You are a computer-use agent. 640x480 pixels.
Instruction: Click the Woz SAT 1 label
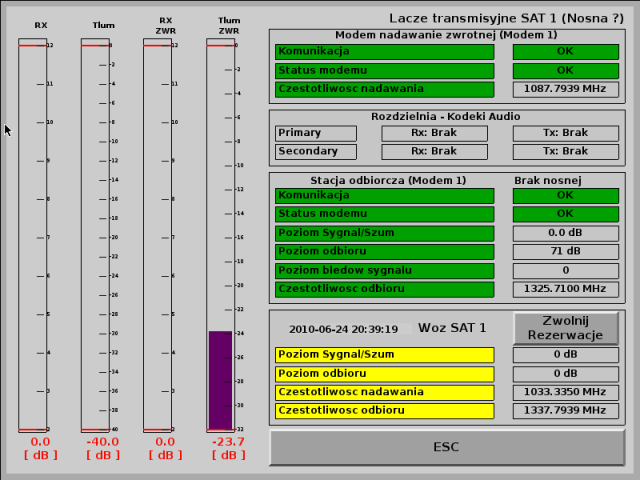point(452,328)
